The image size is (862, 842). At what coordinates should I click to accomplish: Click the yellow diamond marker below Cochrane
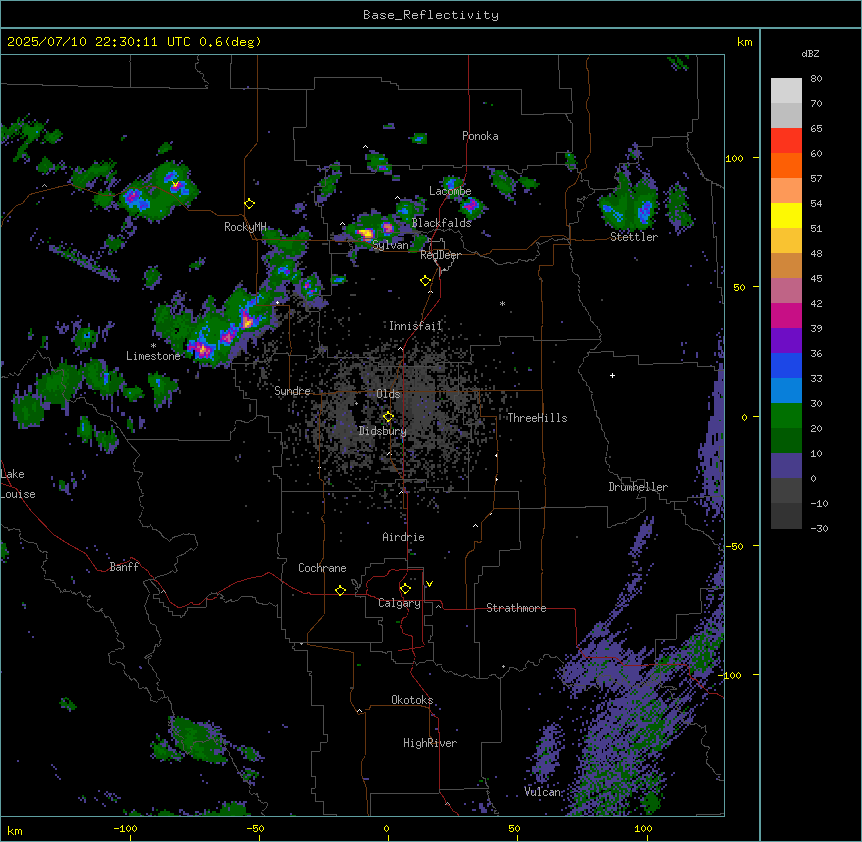click(x=340, y=590)
